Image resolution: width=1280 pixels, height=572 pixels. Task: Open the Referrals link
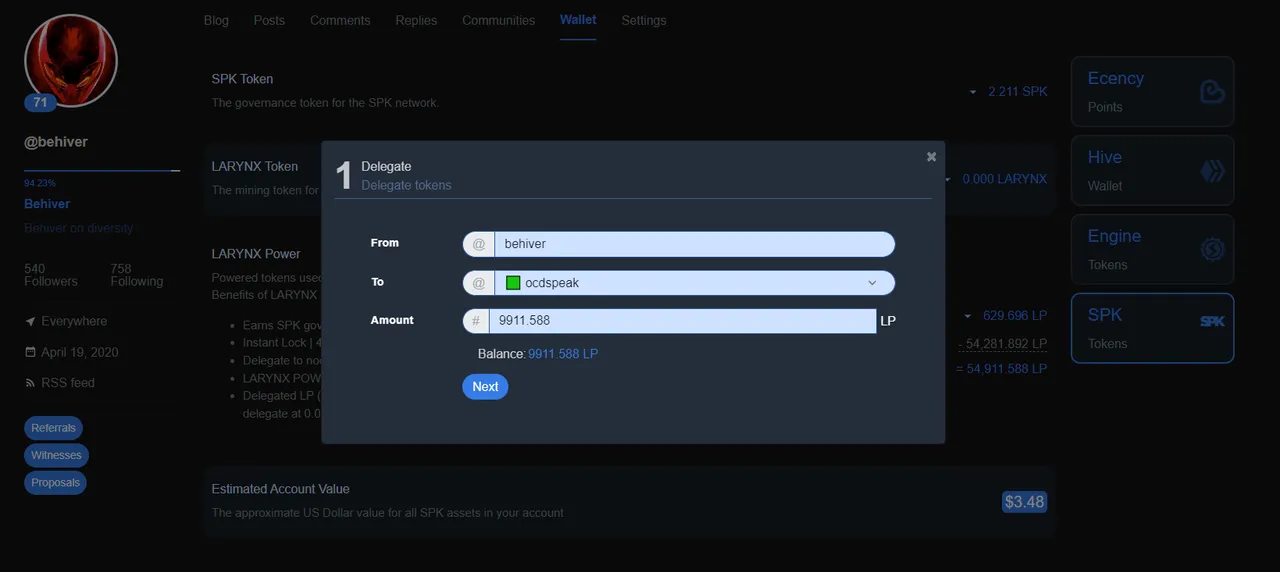pyautogui.click(x=53, y=428)
